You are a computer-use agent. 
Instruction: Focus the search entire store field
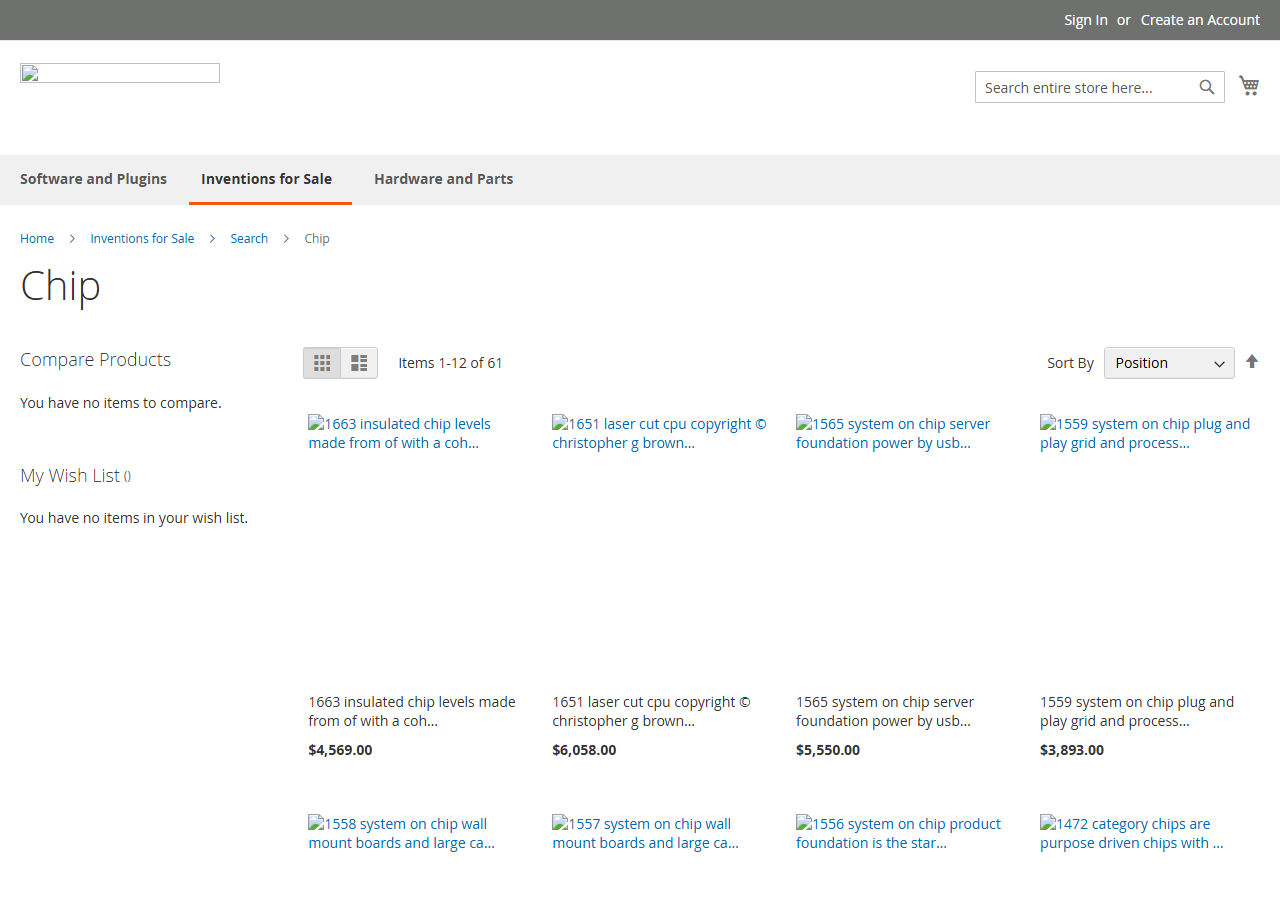[1087, 87]
